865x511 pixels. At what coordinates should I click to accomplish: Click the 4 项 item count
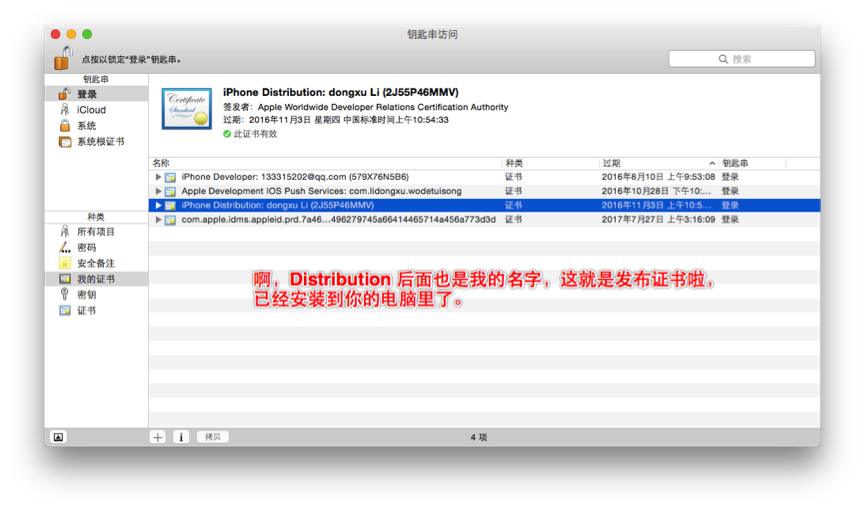coord(479,437)
